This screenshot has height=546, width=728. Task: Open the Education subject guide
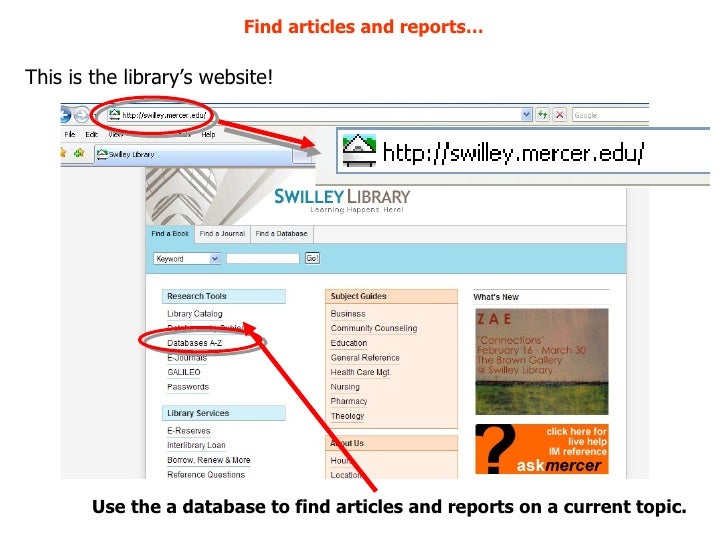pos(349,343)
